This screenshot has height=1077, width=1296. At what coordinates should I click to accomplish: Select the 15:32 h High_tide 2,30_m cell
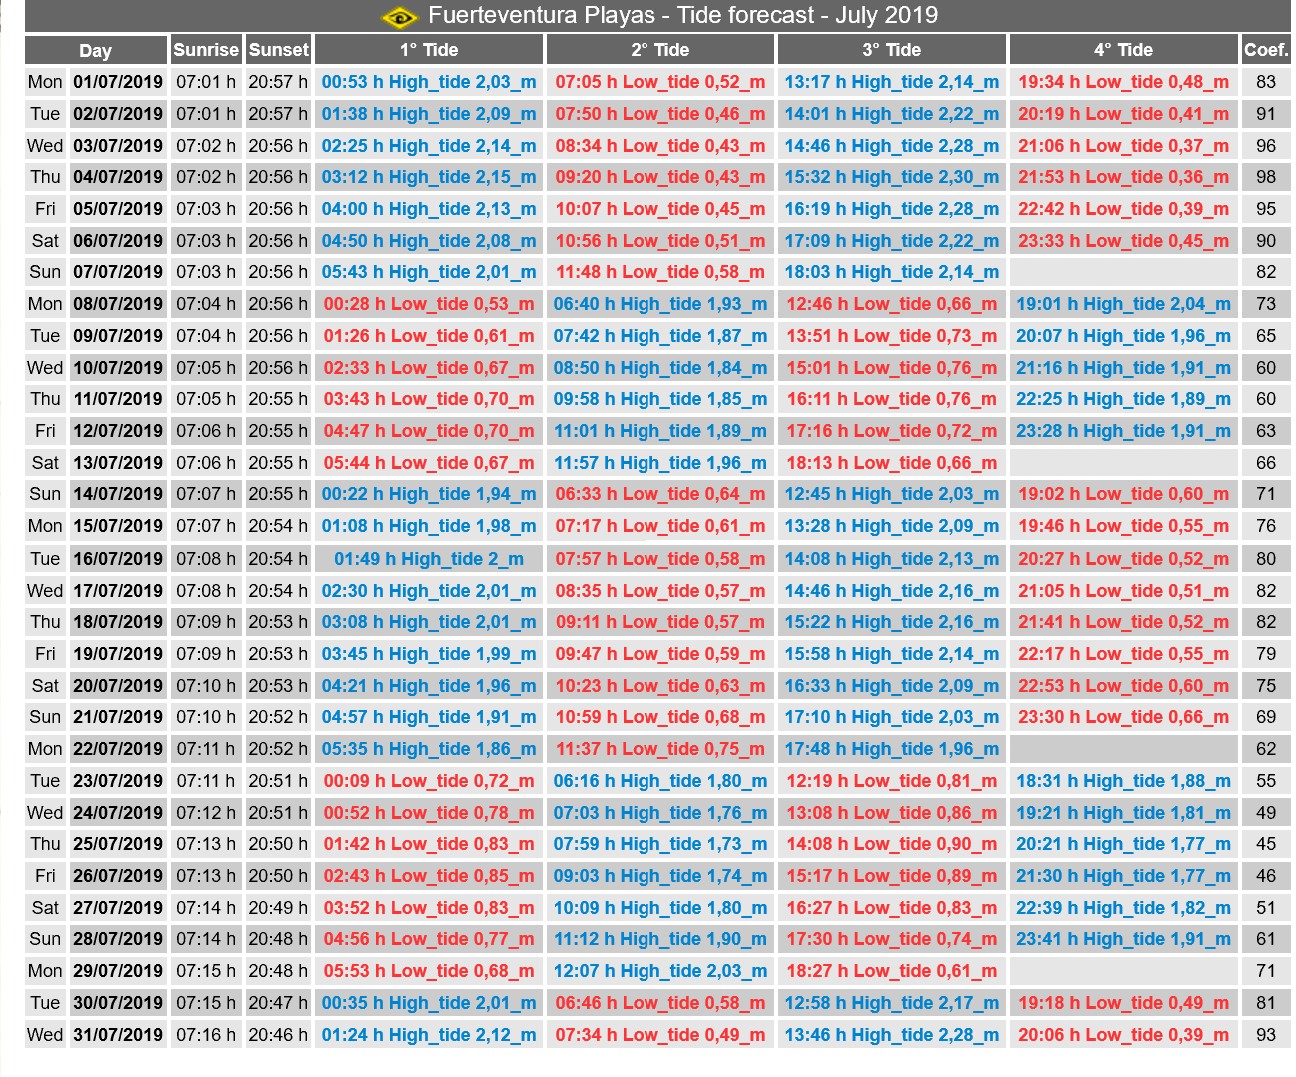click(891, 177)
